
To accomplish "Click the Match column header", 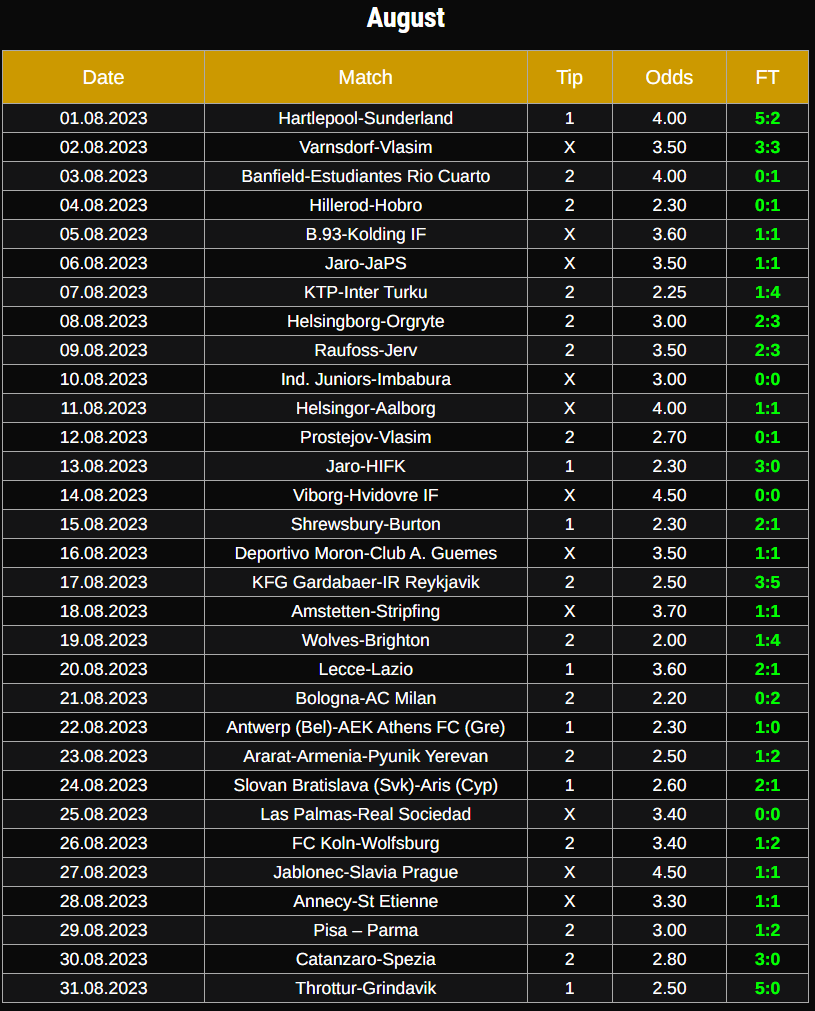I will tap(365, 77).
